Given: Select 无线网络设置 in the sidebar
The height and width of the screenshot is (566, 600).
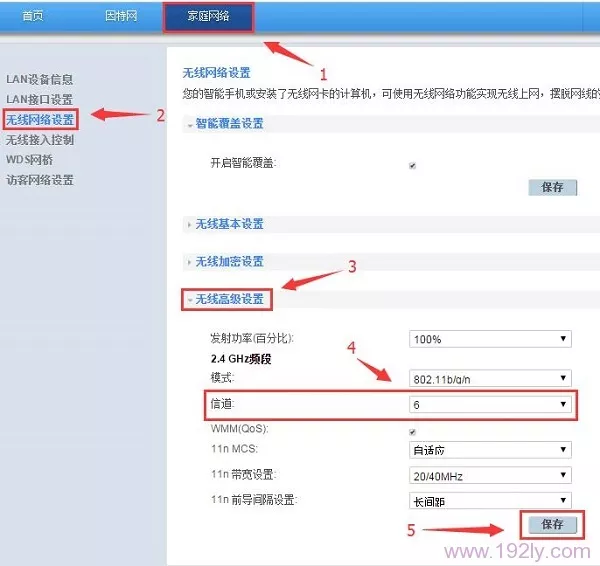Looking at the screenshot, I should point(40,119).
